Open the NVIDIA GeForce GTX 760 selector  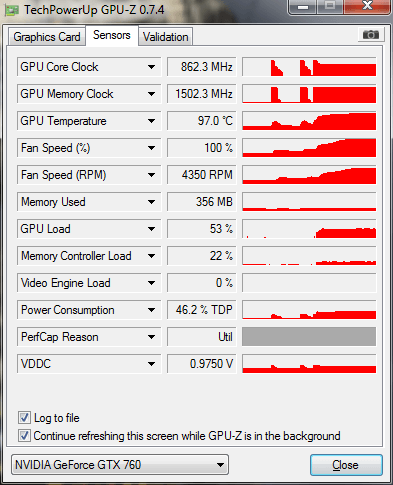click(120, 464)
